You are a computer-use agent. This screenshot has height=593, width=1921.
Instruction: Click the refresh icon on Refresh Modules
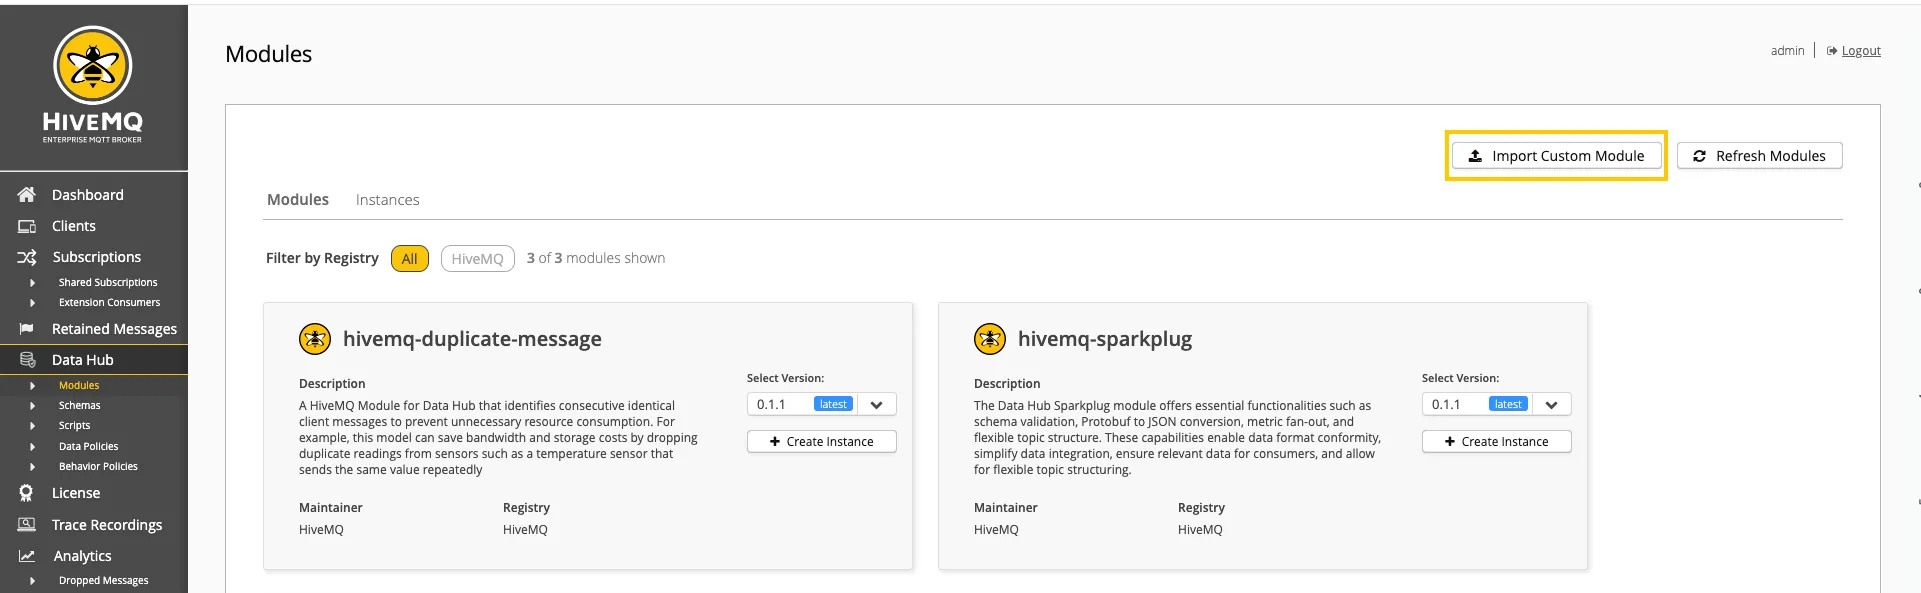click(x=1699, y=156)
